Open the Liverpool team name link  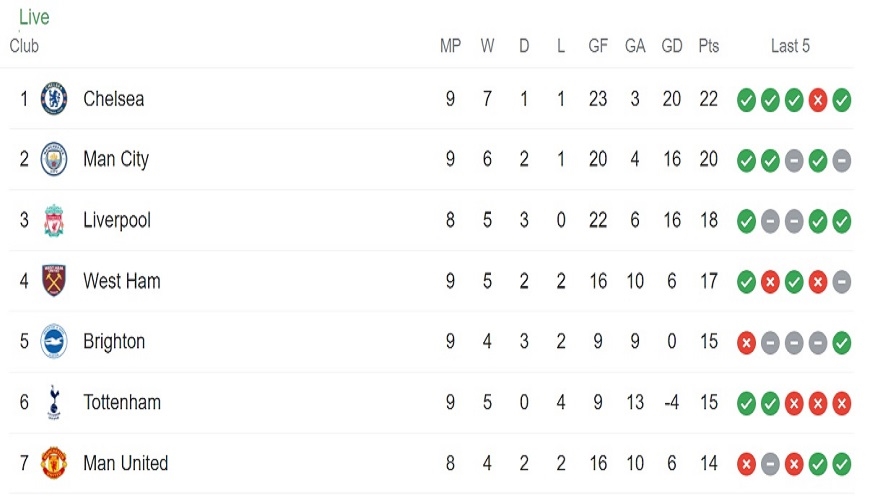click(117, 220)
